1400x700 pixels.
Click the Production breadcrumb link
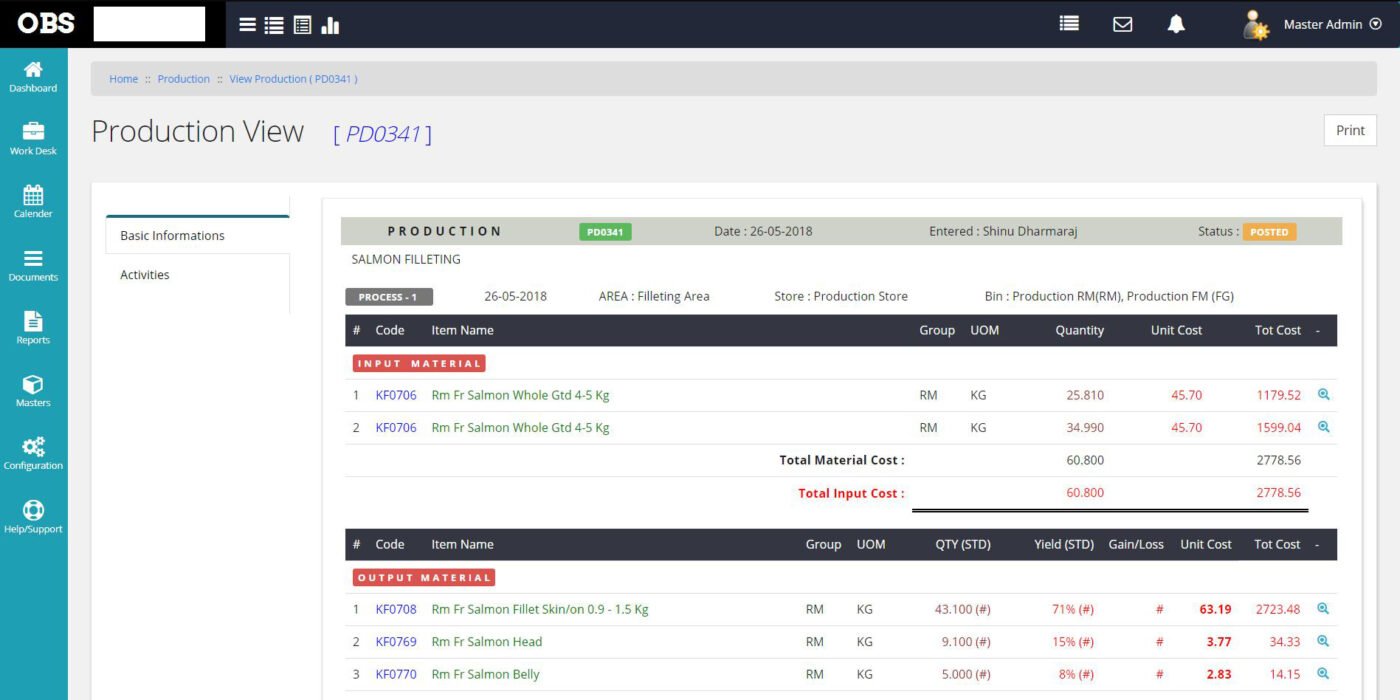coord(183,79)
